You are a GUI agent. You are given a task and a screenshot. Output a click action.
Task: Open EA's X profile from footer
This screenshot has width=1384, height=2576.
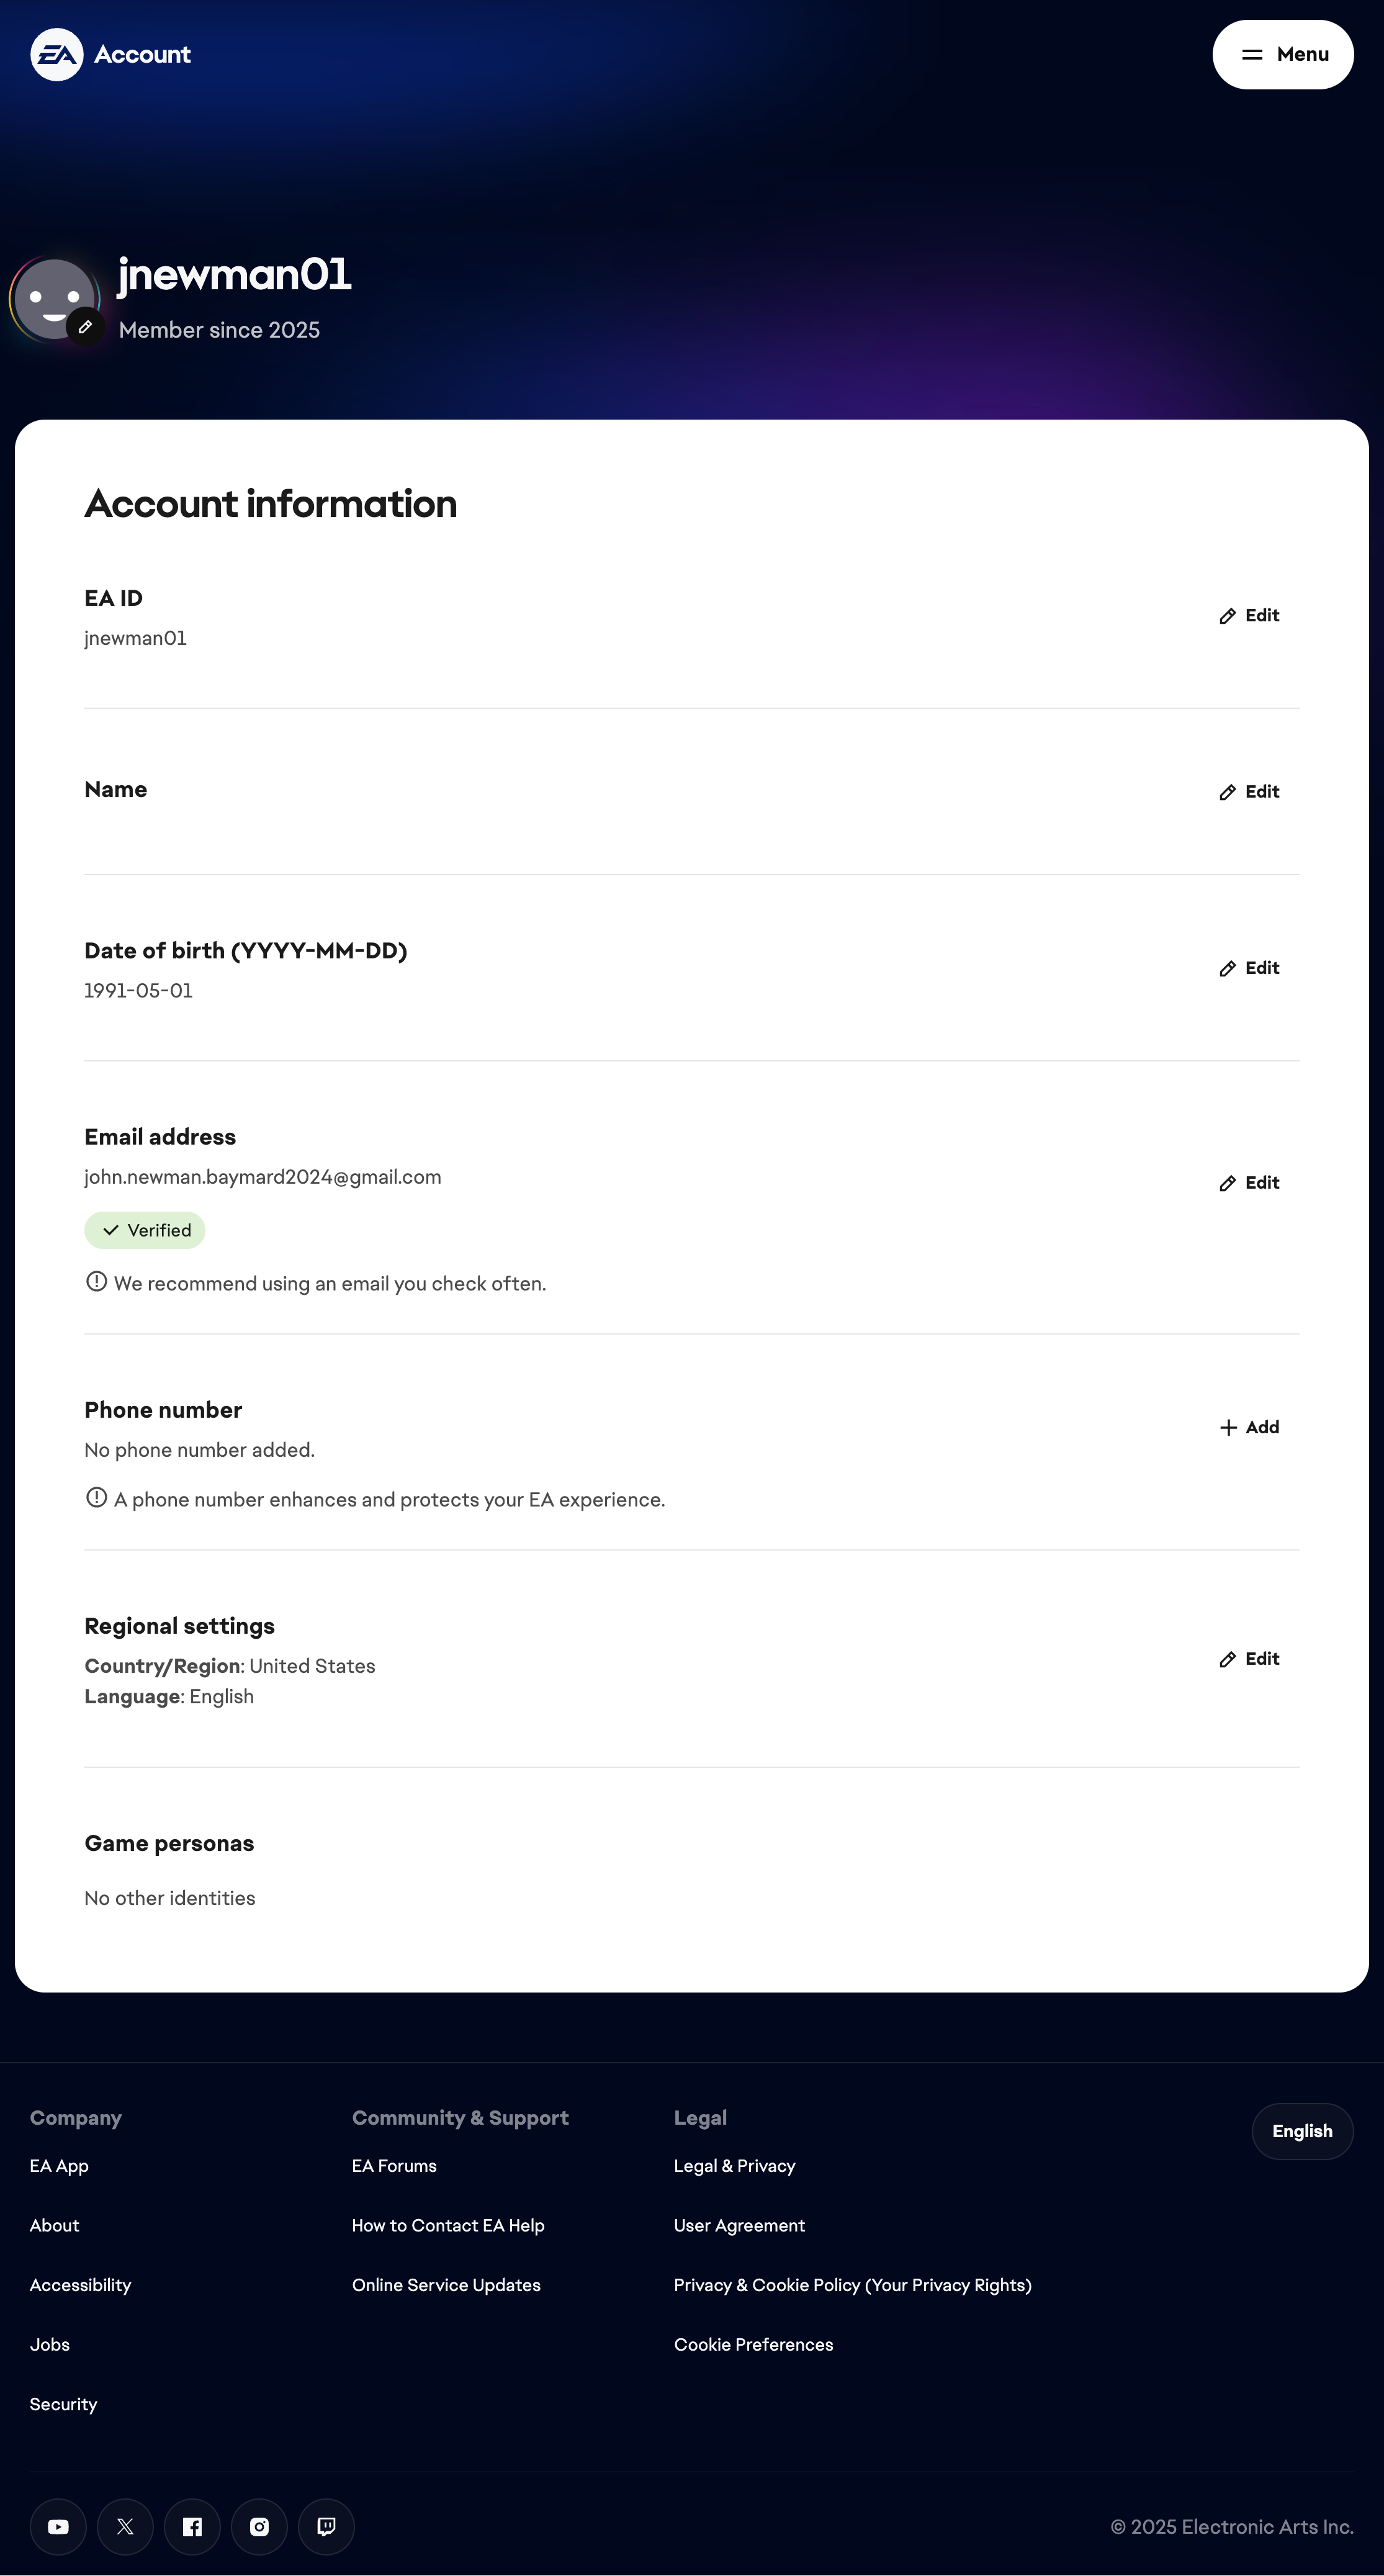(x=125, y=2526)
